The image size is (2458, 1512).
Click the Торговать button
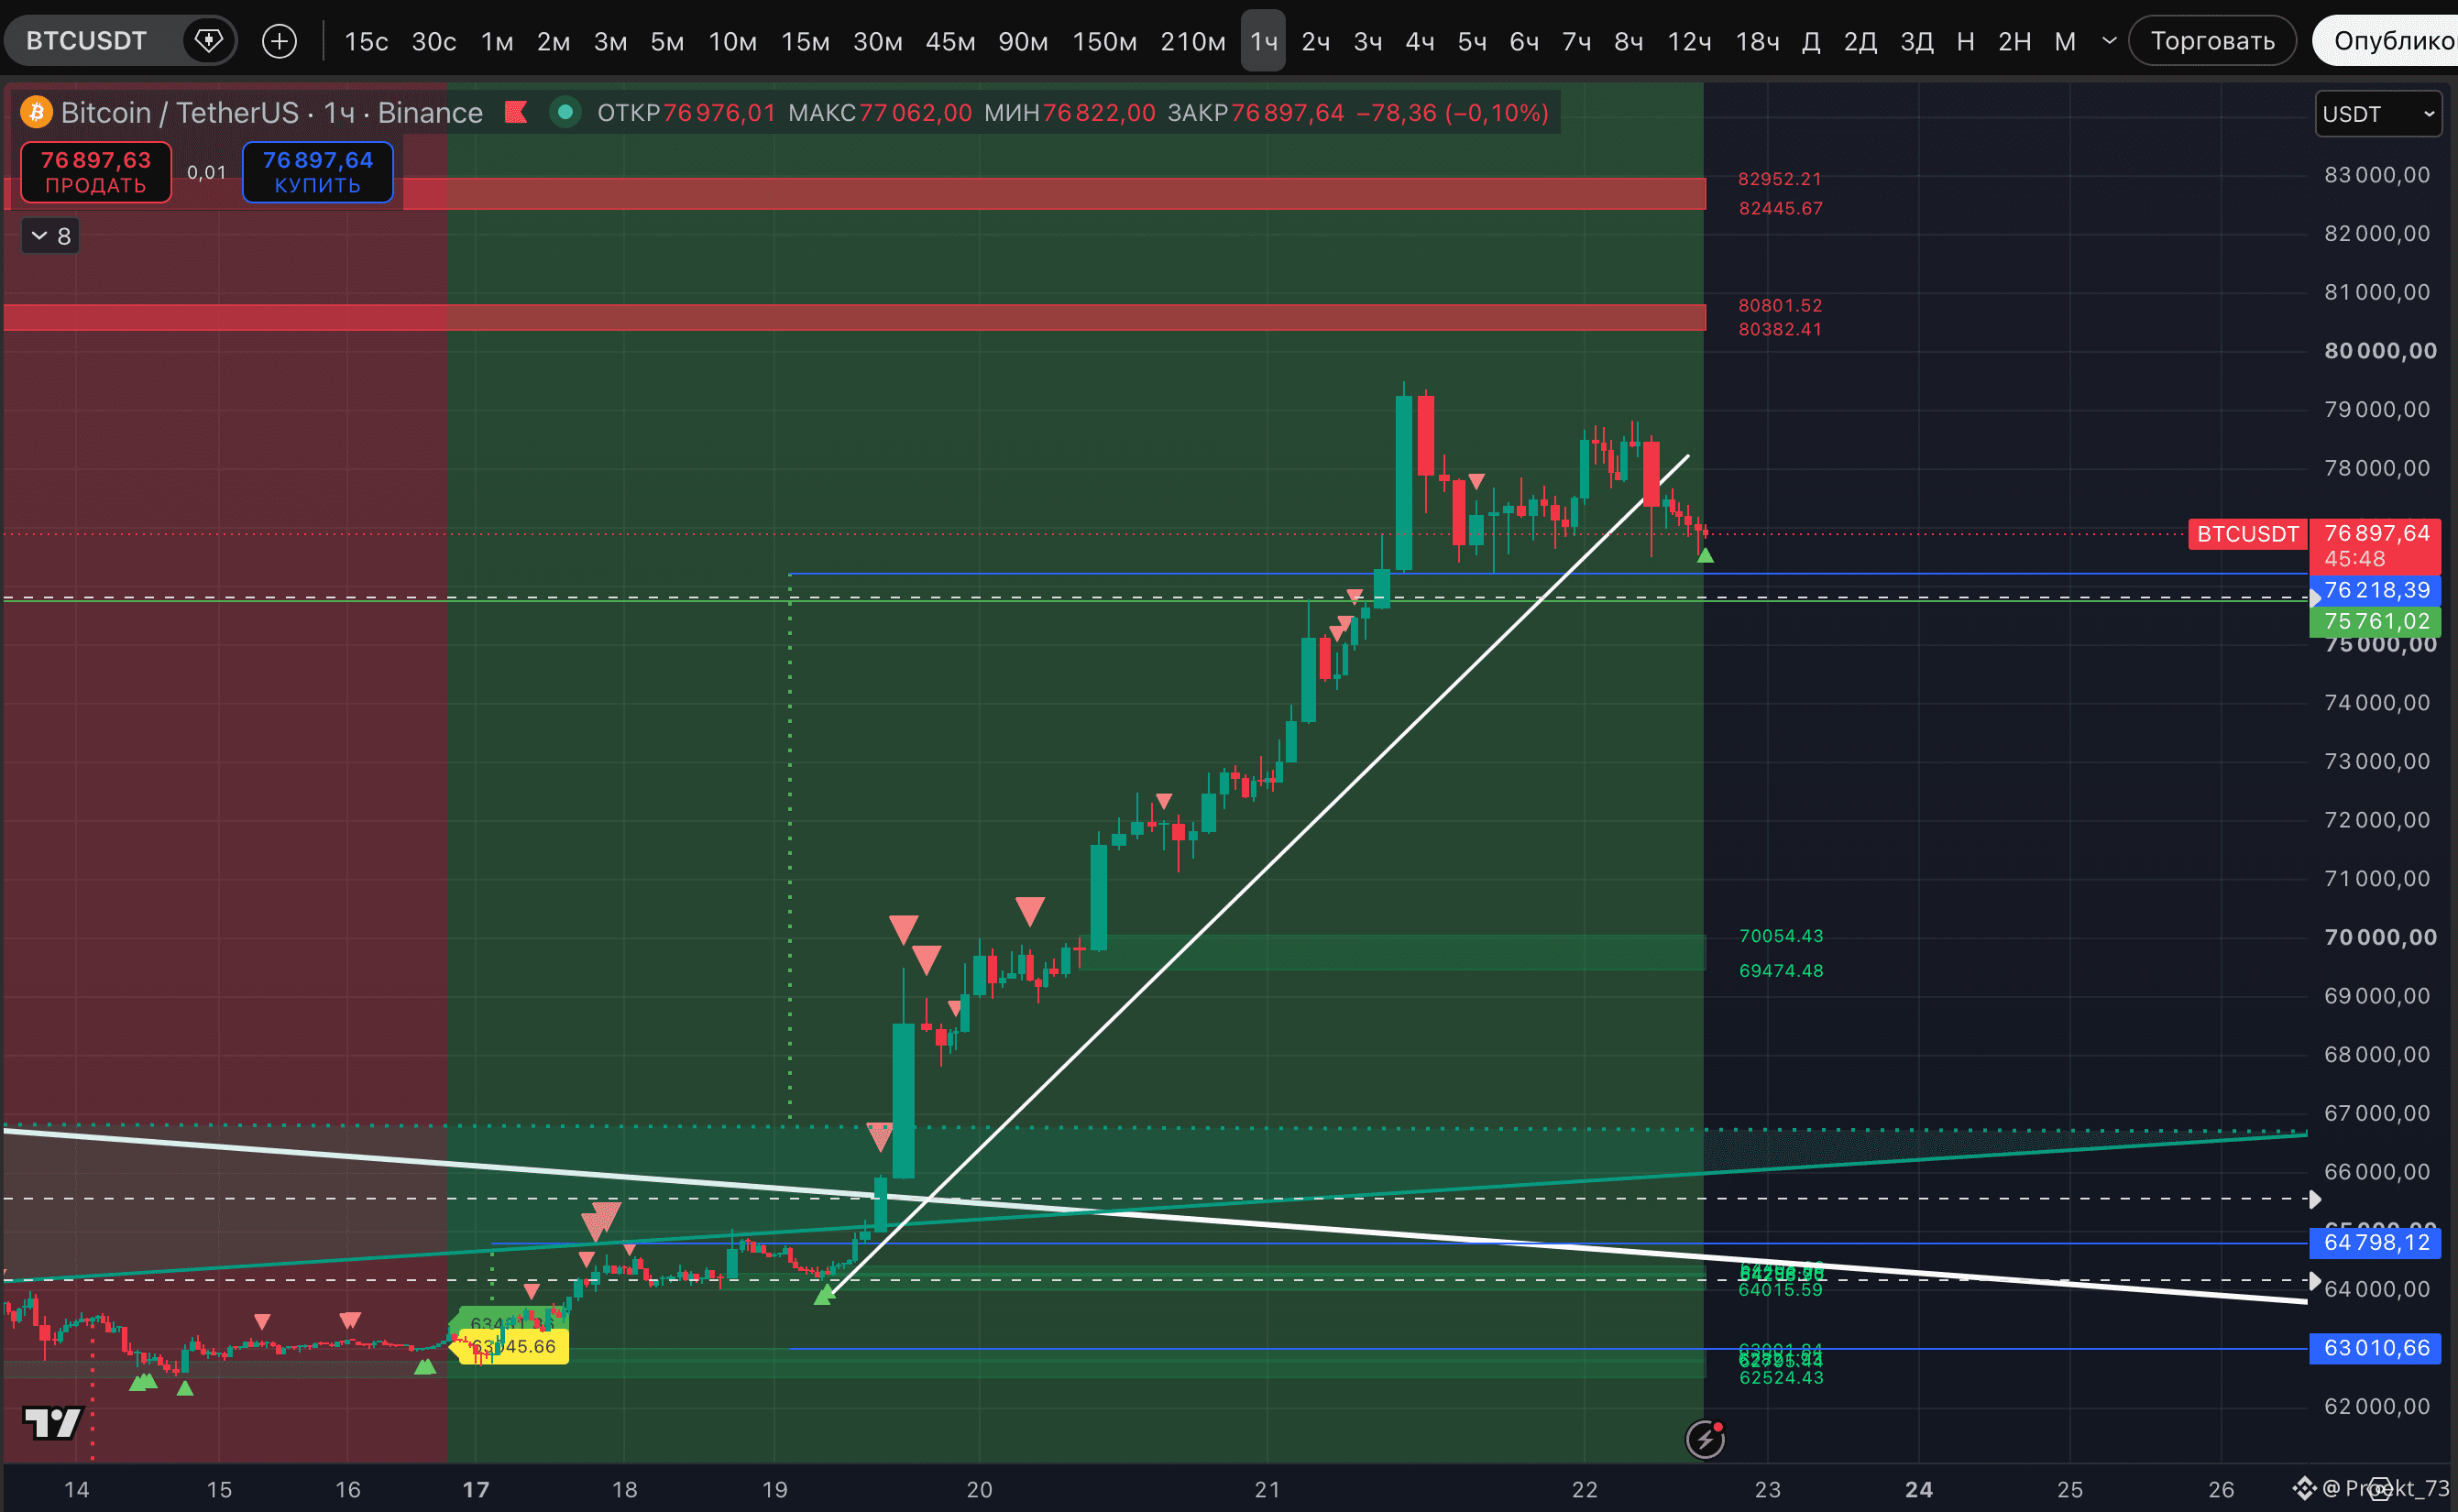click(2212, 41)
